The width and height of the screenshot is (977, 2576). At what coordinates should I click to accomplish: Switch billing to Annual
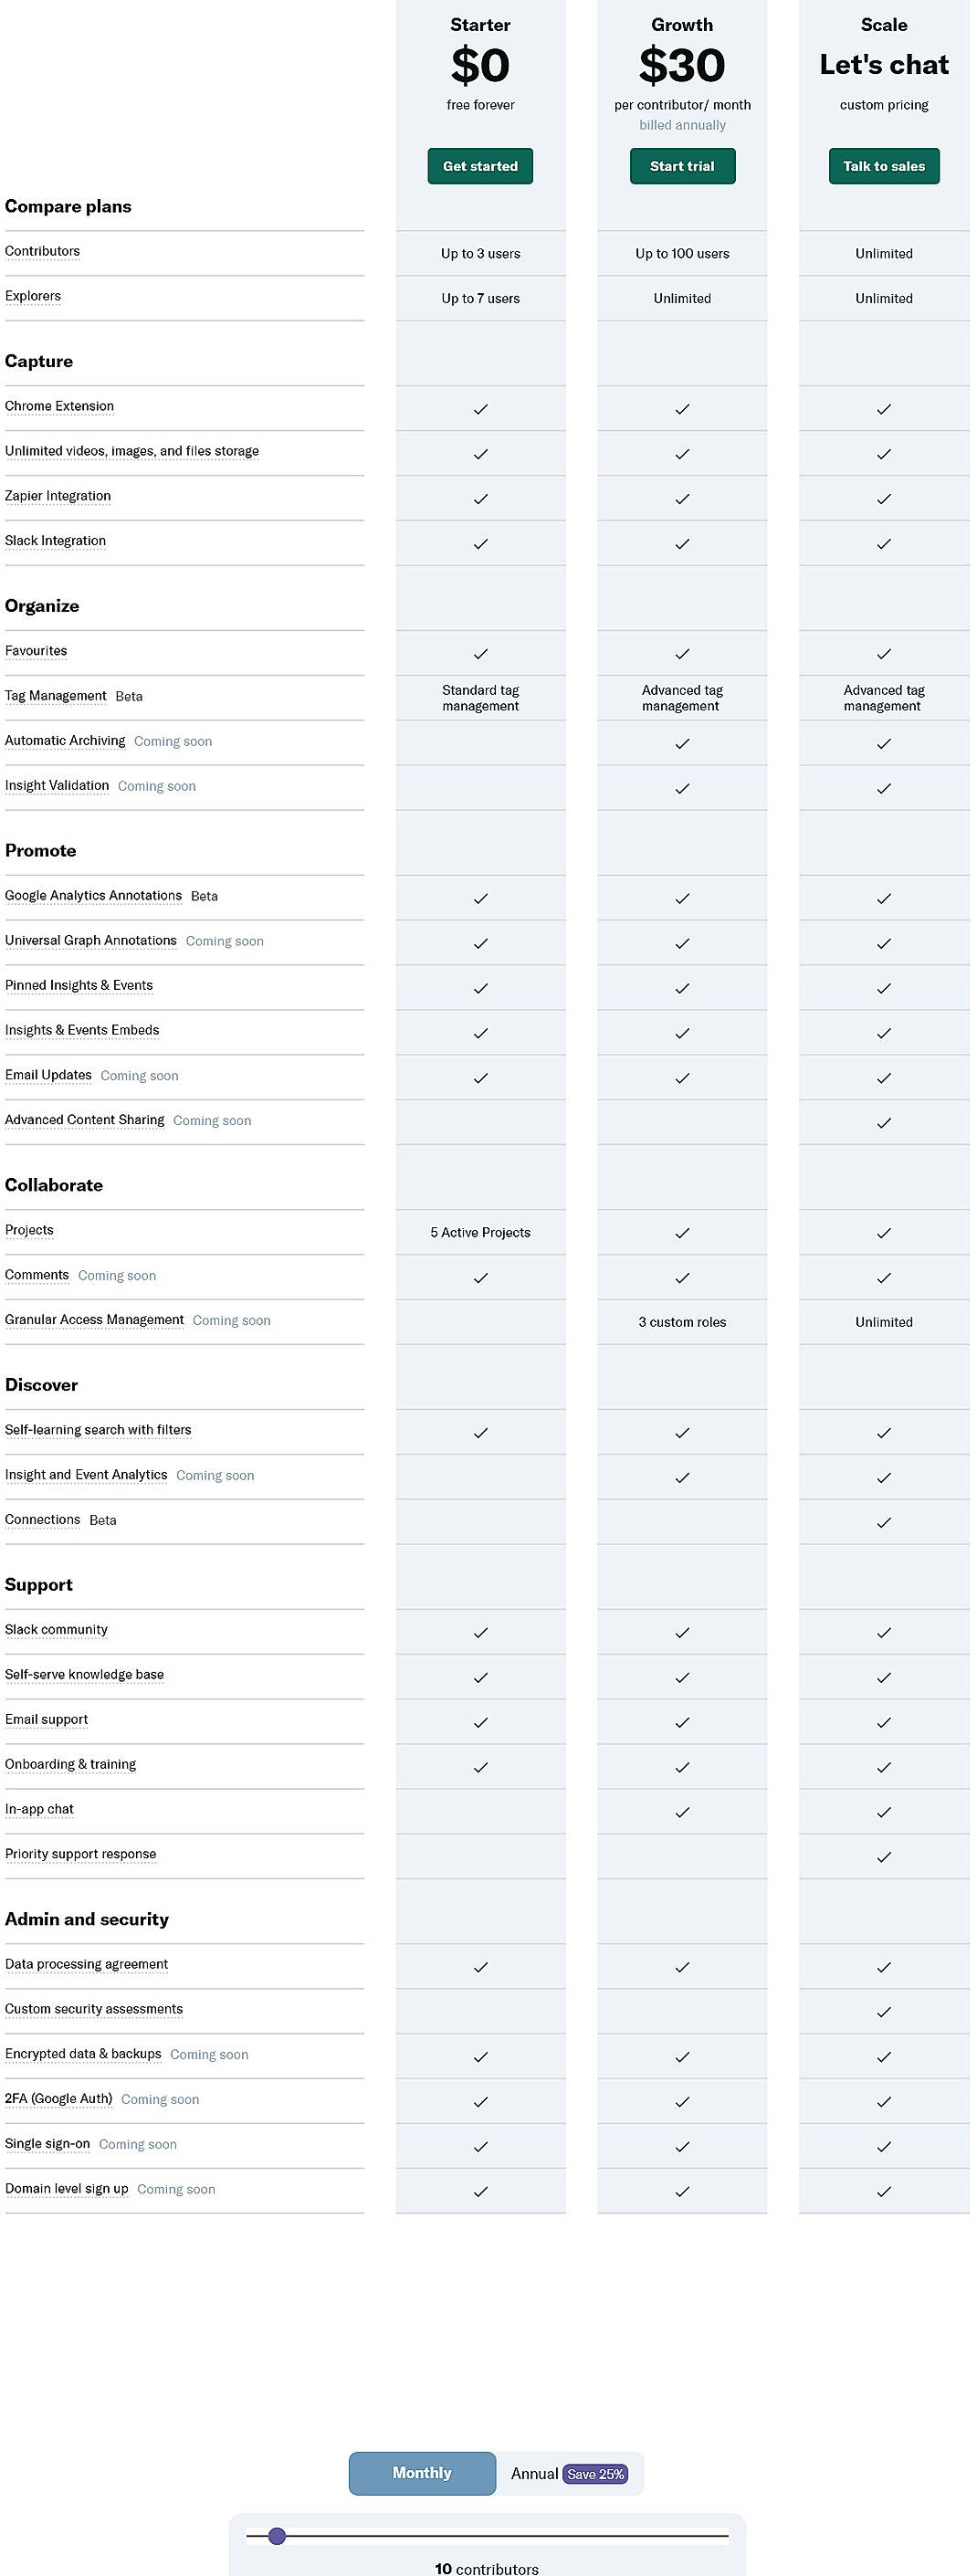coord(535,2473)
